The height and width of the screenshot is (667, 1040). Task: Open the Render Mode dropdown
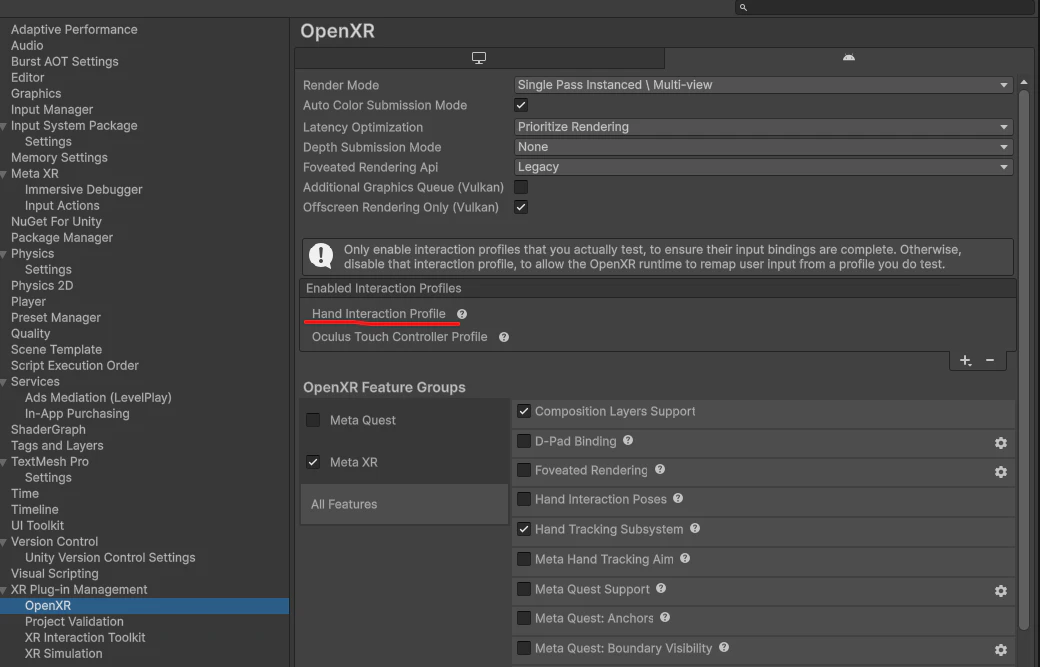[x=763, y=85]
